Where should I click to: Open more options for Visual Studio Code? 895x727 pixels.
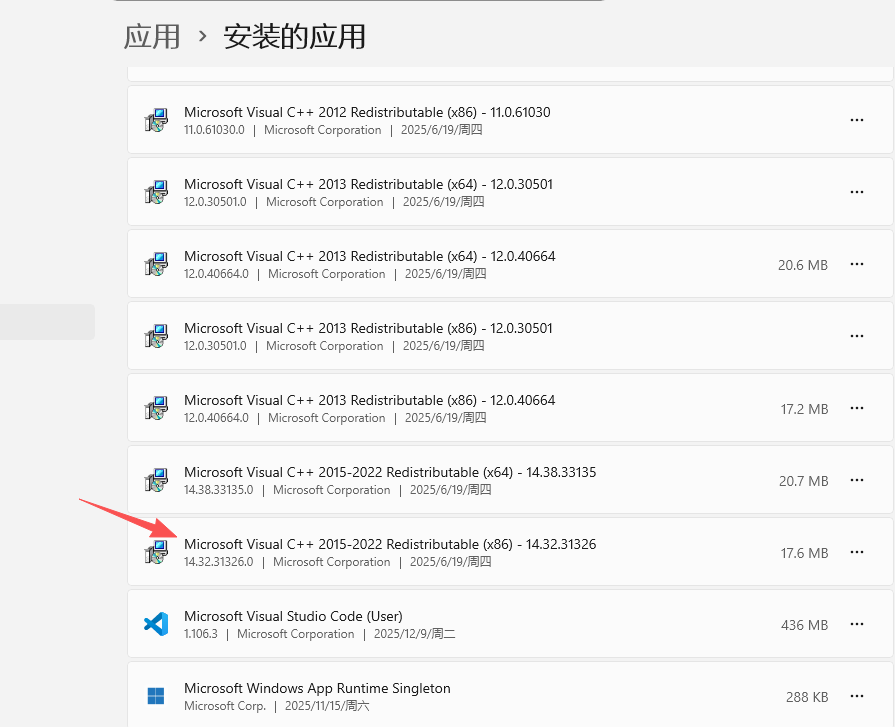click(x=856, y=624)
